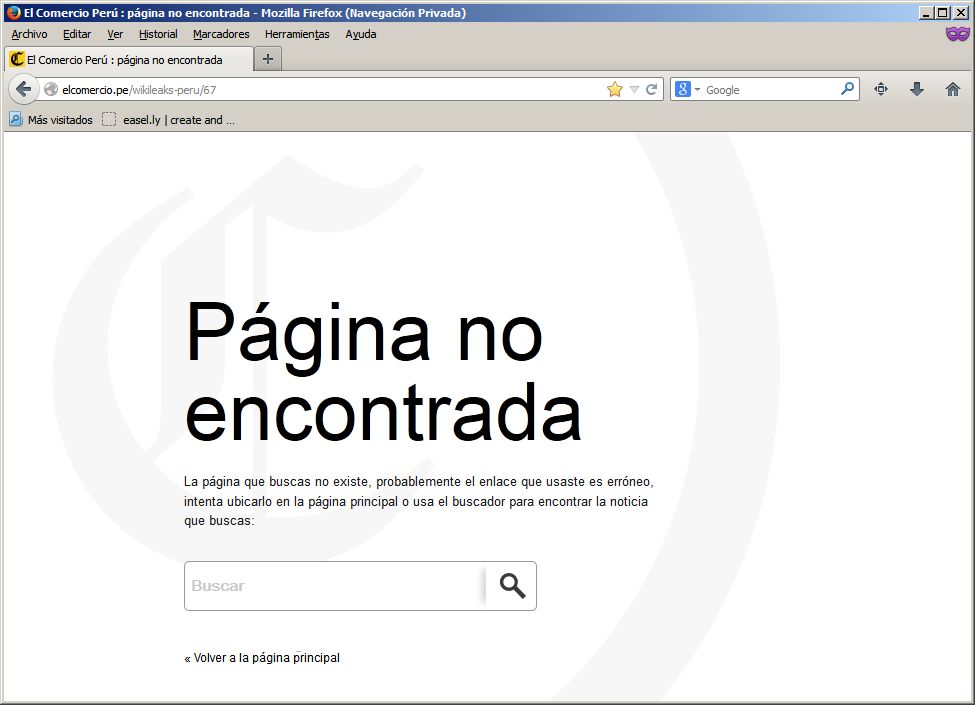Open the Archivo menu
The height and width of the screenshot is (705, 975).
(29, 34)
